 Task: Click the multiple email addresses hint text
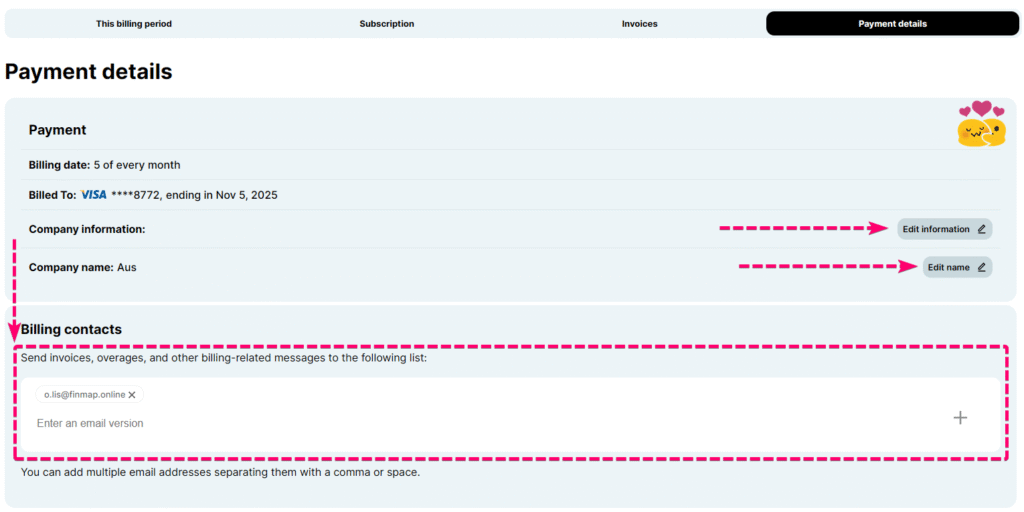(220, 472)
